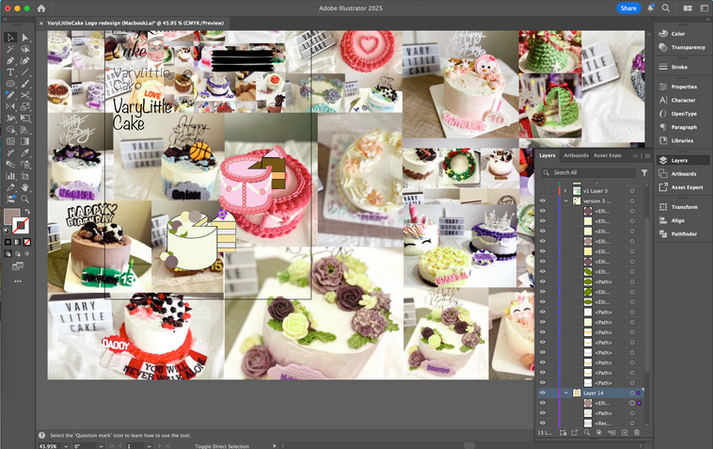Click the status bar question mark icon
Image resolution: width=713 pixels, height=449 pixels.
[42, 435]
